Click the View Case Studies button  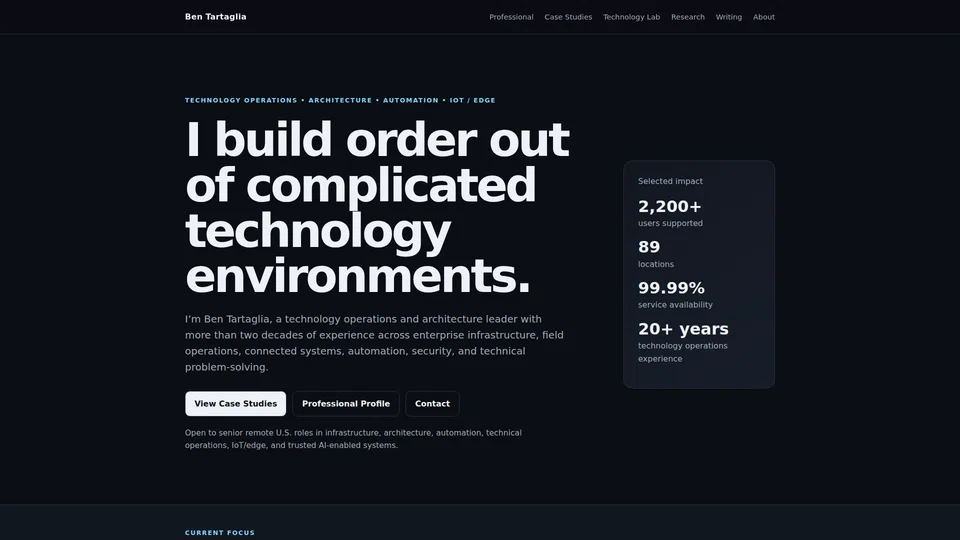[236, 403]
